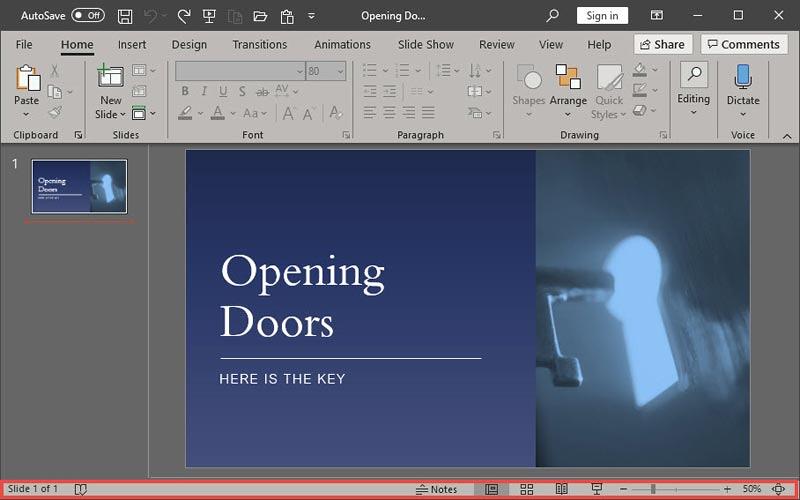Start presentation from beginning icon

point(209,16)
